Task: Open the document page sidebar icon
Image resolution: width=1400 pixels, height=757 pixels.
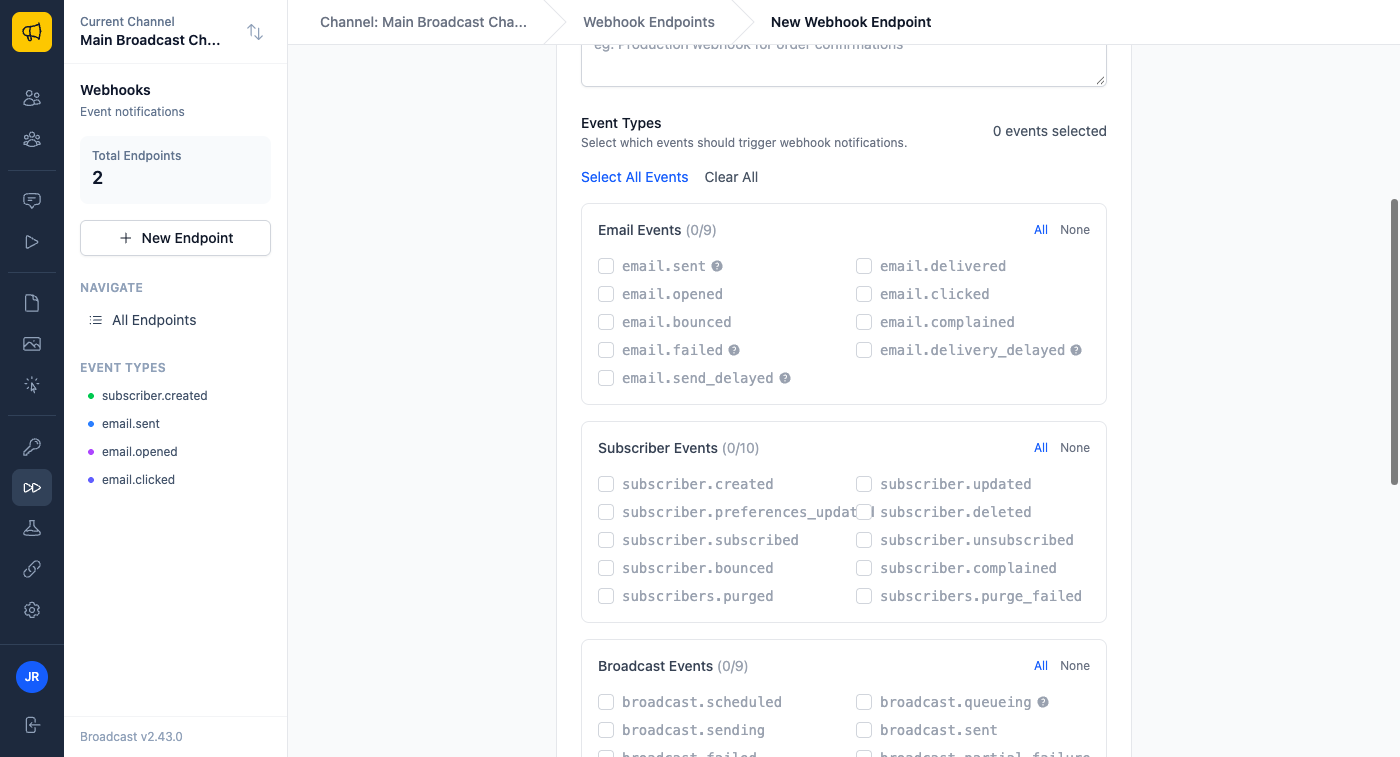Action: point(32,303)
